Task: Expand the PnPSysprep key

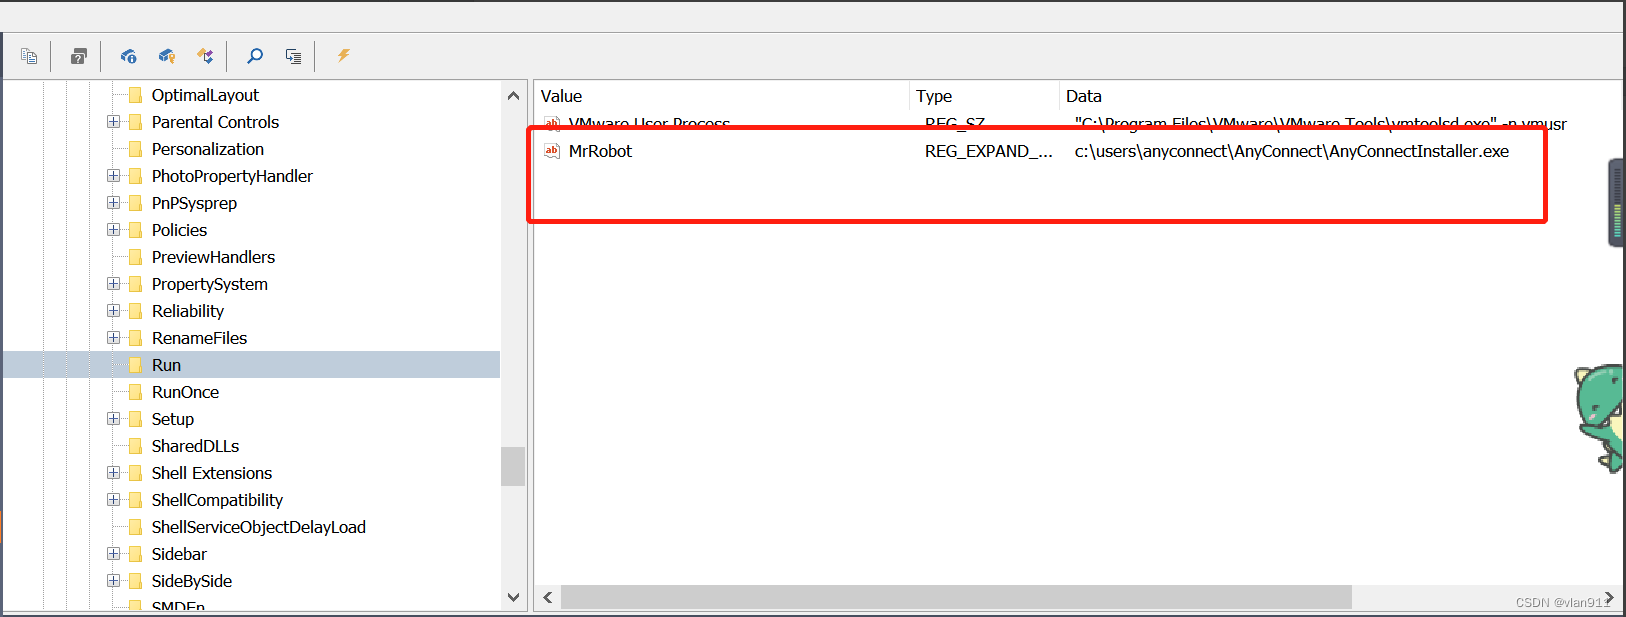Action: 113,203
